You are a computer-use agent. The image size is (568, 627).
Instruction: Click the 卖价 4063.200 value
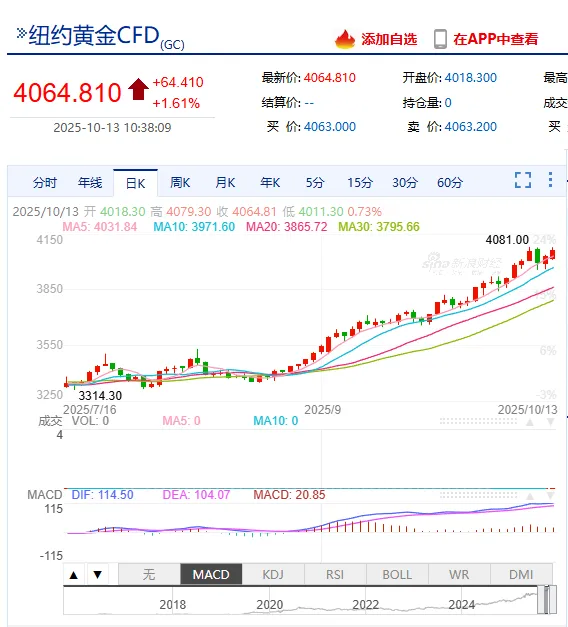click(471, 127)
